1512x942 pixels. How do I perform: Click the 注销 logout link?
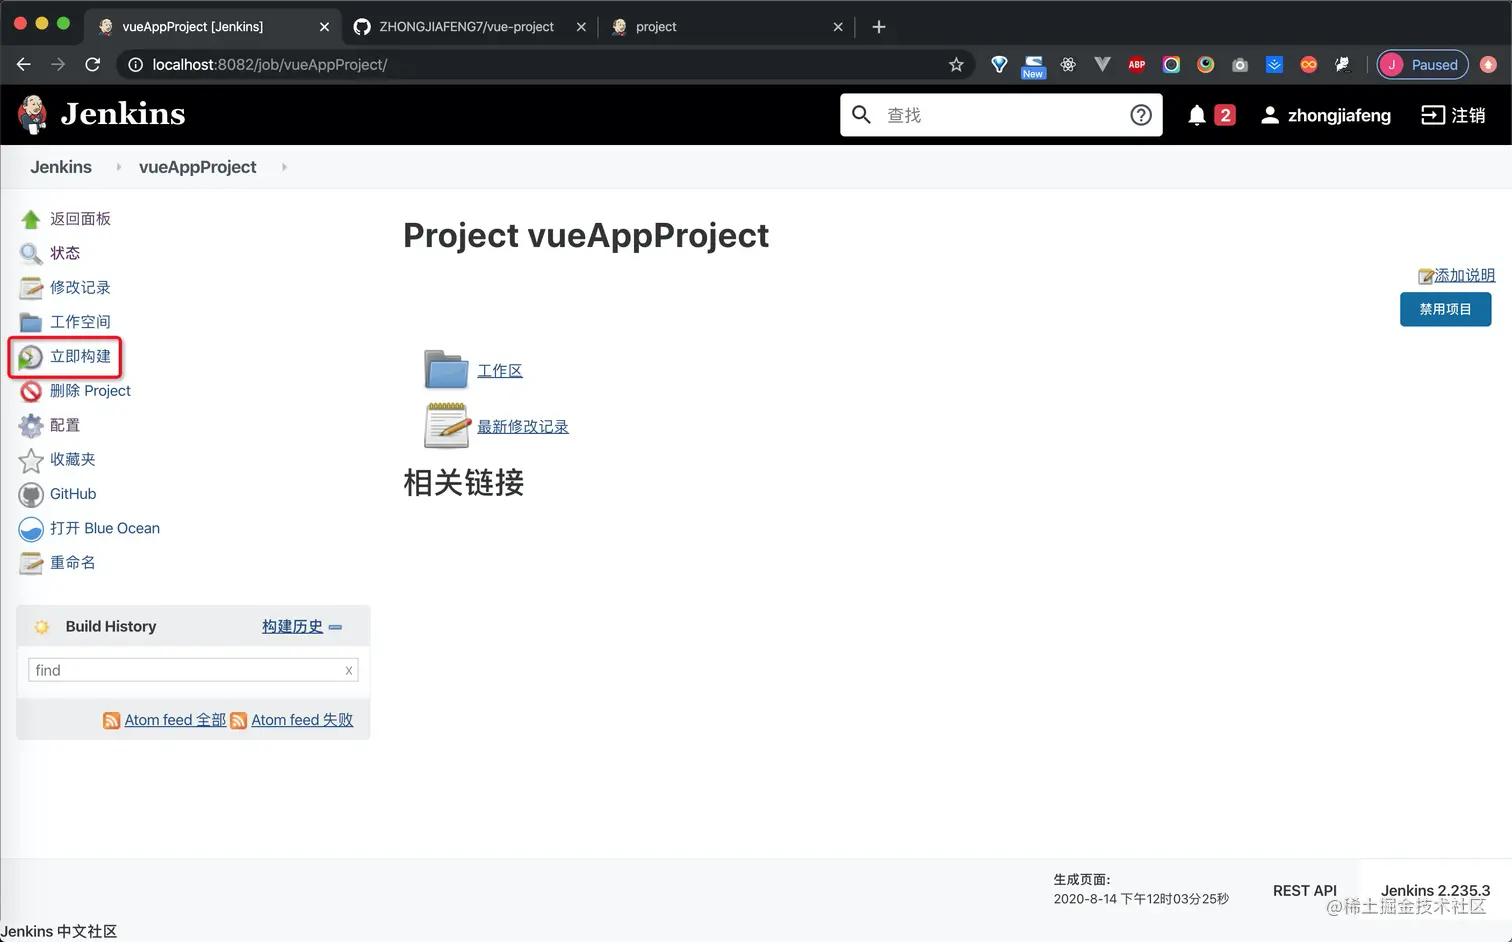click(x=1453, y=115)
